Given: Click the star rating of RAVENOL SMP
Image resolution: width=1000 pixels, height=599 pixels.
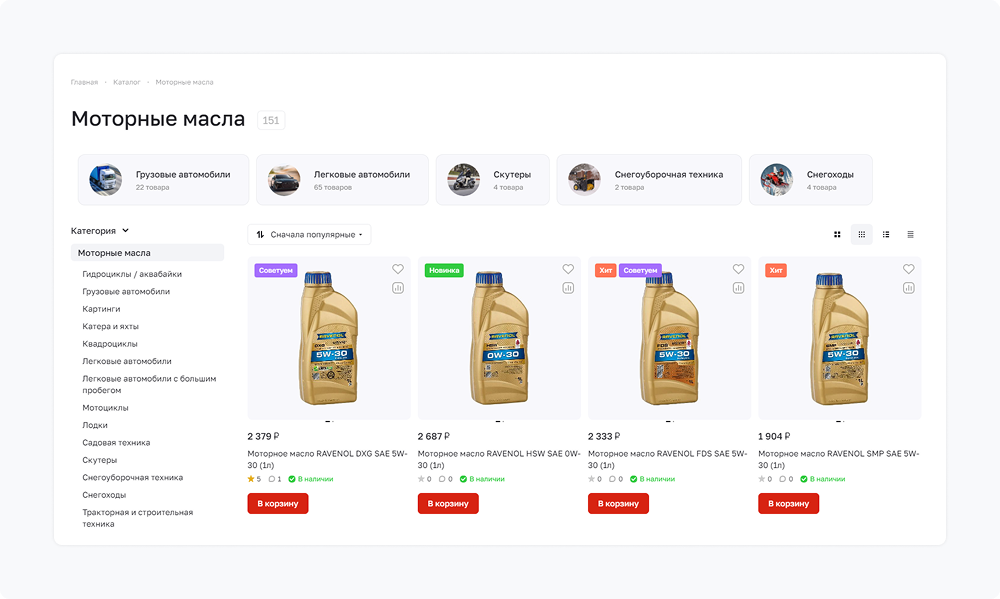Looking at the screenshot, I should (765, 479).
